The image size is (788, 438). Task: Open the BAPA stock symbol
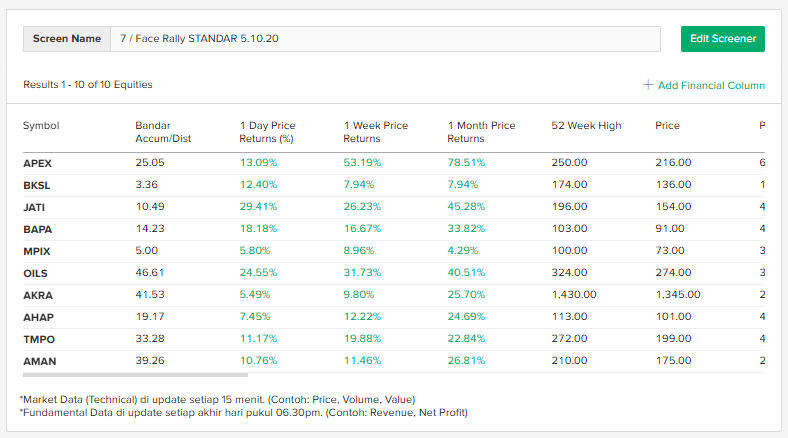[37, 229]
